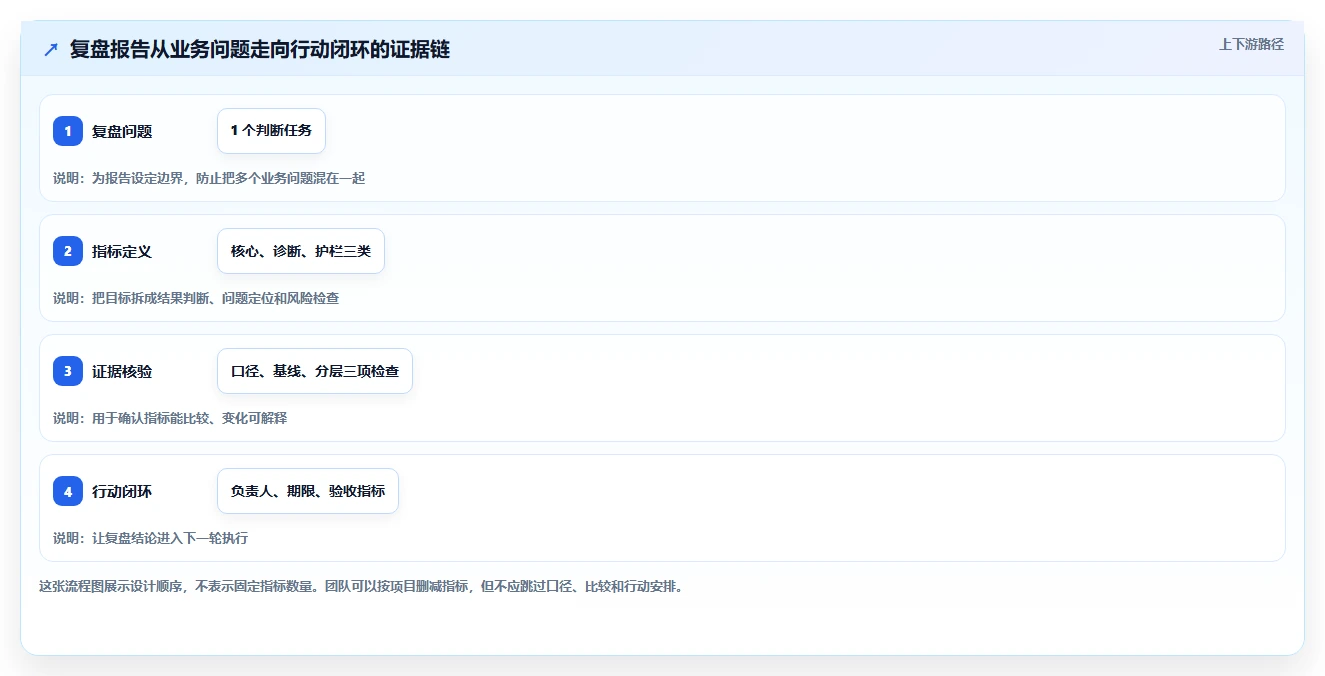Click the 复盘问题 step title
Image resolution: width=1325 pixels, height=676 pixels.
pyautogui.click(x=122, y=131)
